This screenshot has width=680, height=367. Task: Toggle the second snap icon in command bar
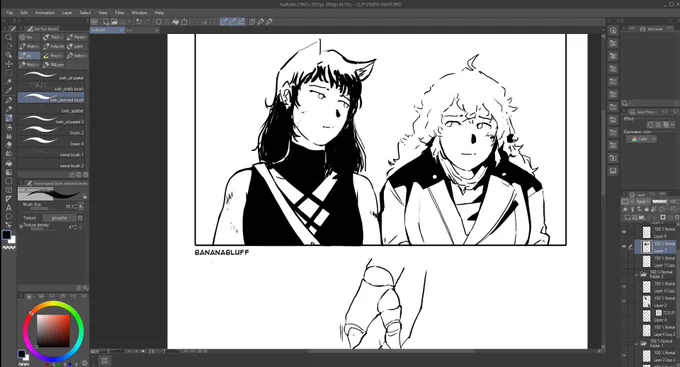233,22
